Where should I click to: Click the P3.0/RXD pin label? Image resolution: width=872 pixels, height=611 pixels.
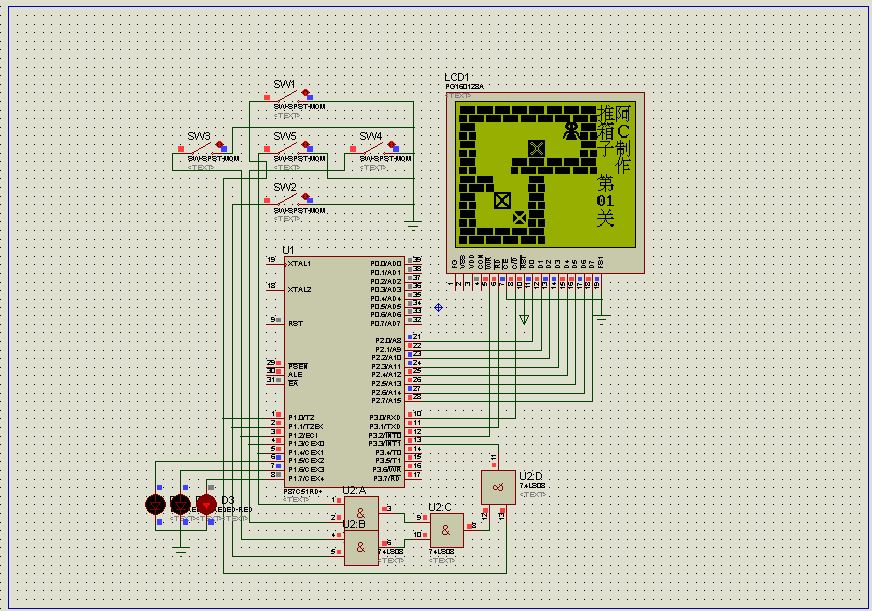click(385, 418)
